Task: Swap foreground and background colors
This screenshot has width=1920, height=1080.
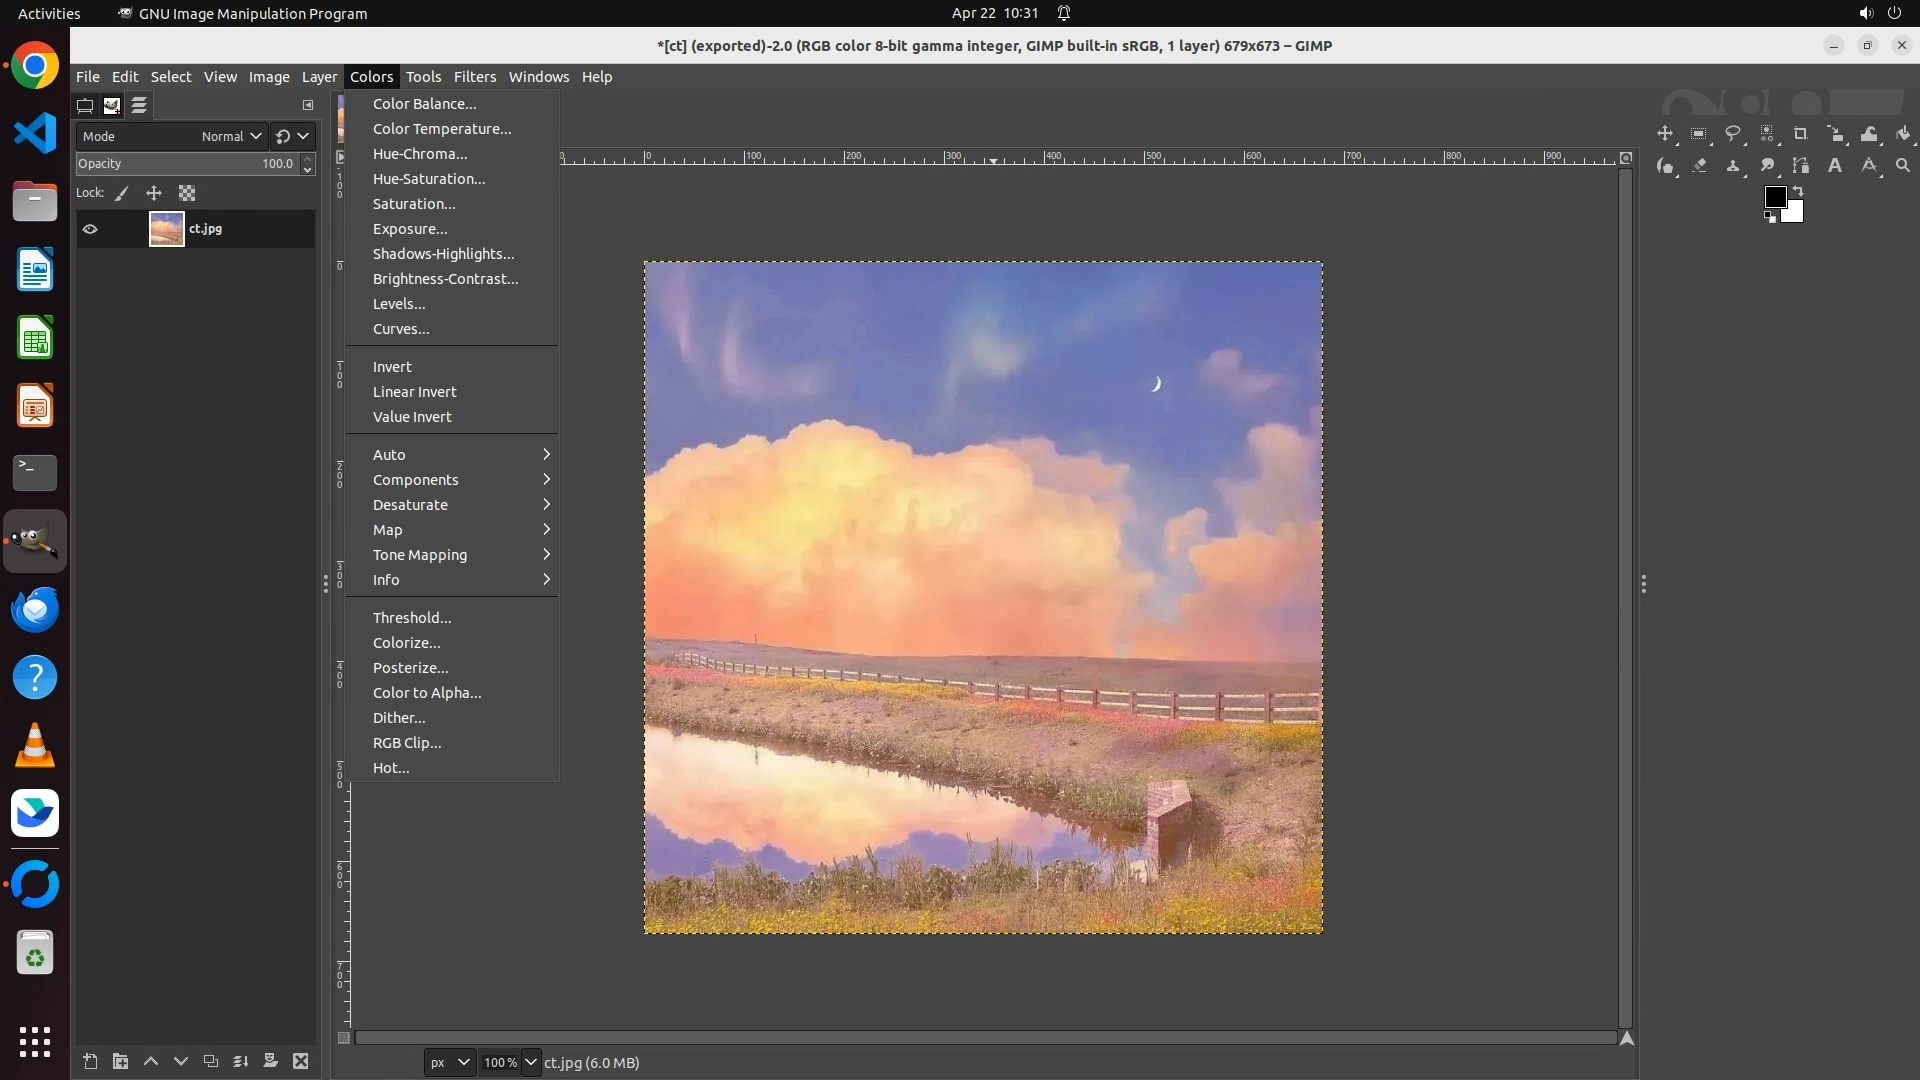Action: (x=1798, y=190)
